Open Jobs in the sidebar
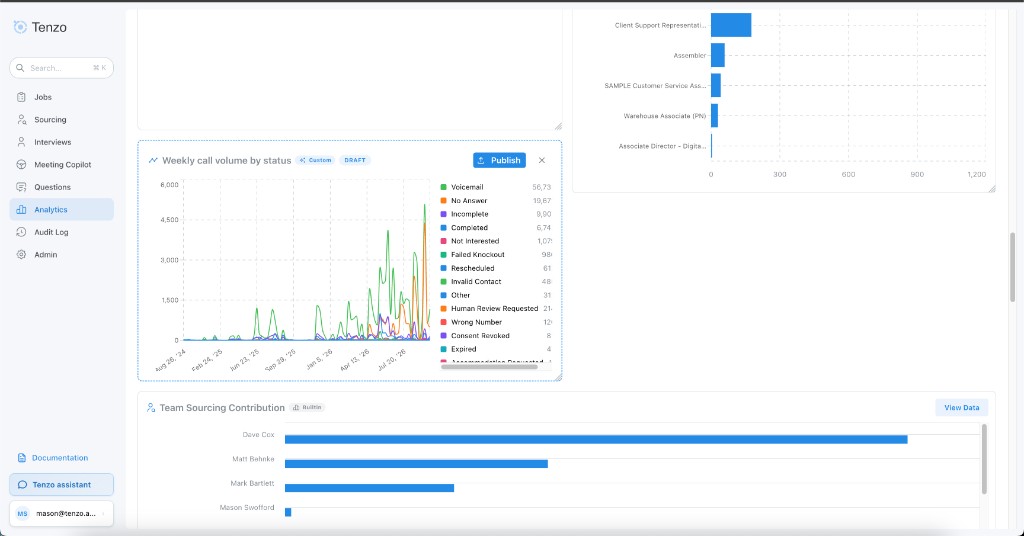 point(61,97)
